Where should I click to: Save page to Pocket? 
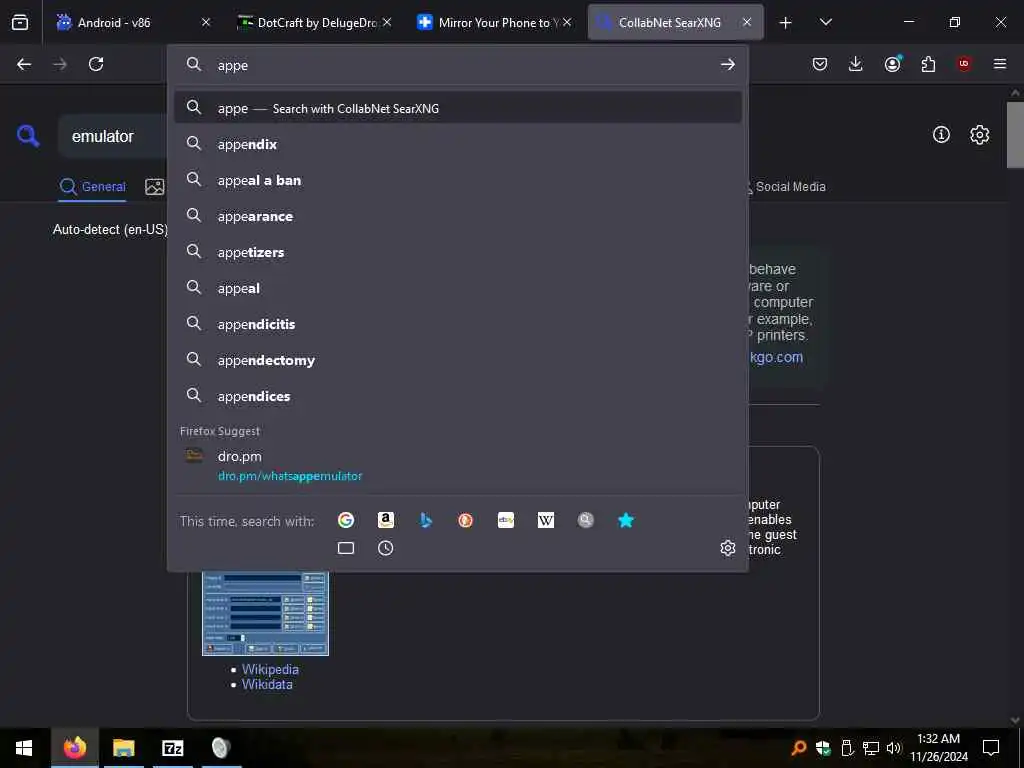(x=820, y=64)
